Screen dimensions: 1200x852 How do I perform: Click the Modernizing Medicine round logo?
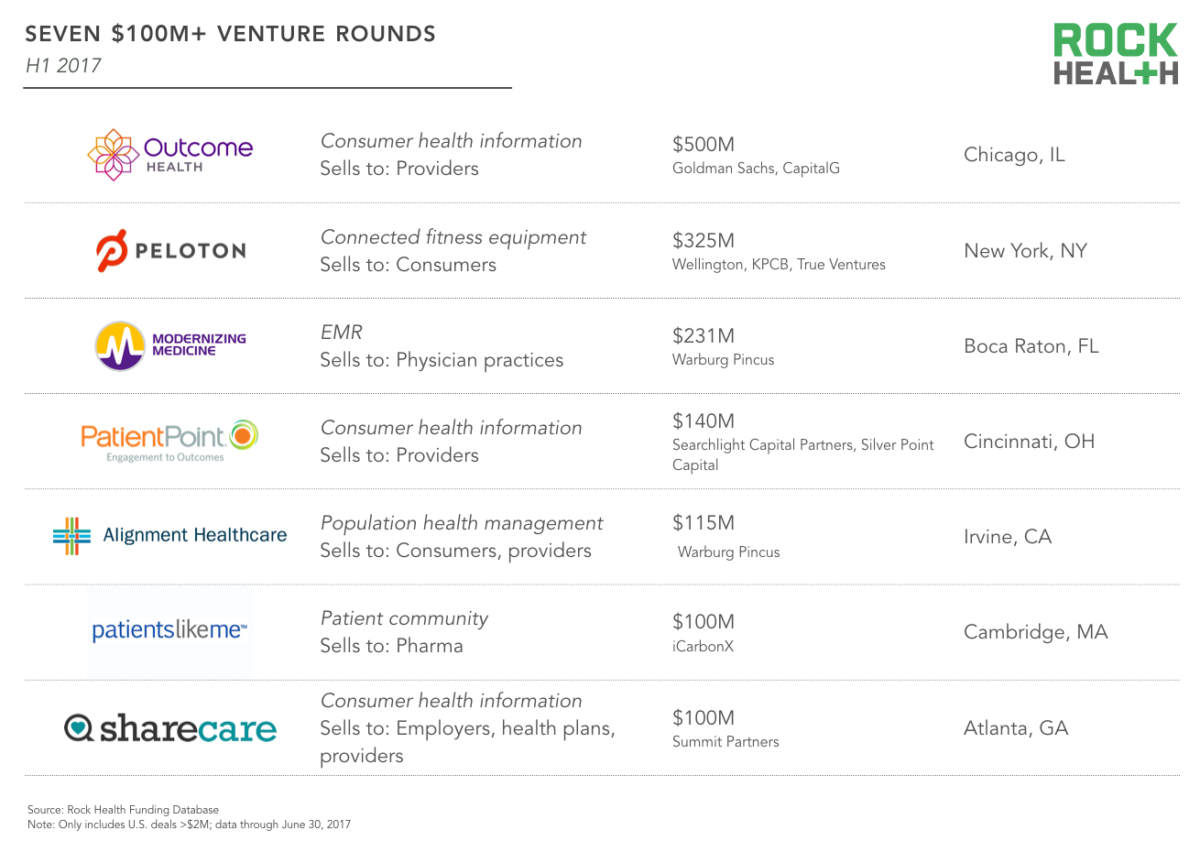pos(121,346)
